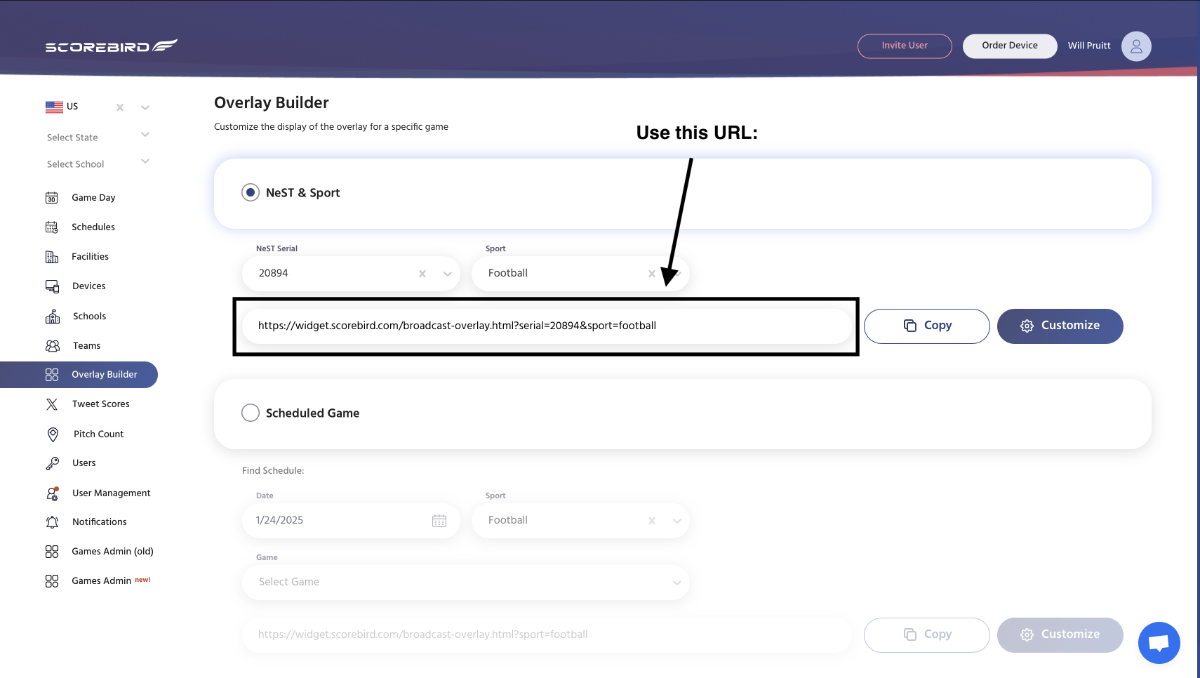Go to the Teams page
The image size is (1200, 678).
coord(86,346)
